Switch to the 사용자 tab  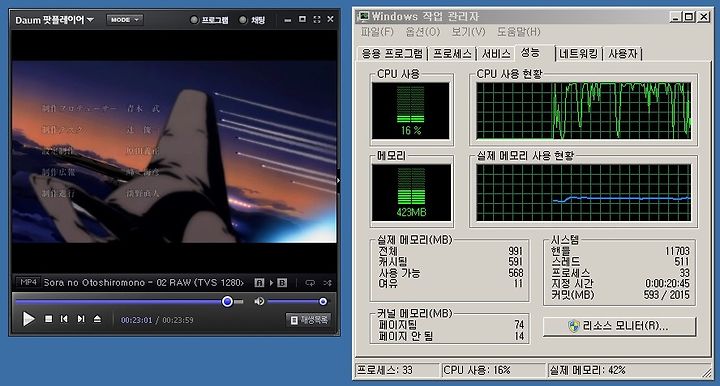623,54
